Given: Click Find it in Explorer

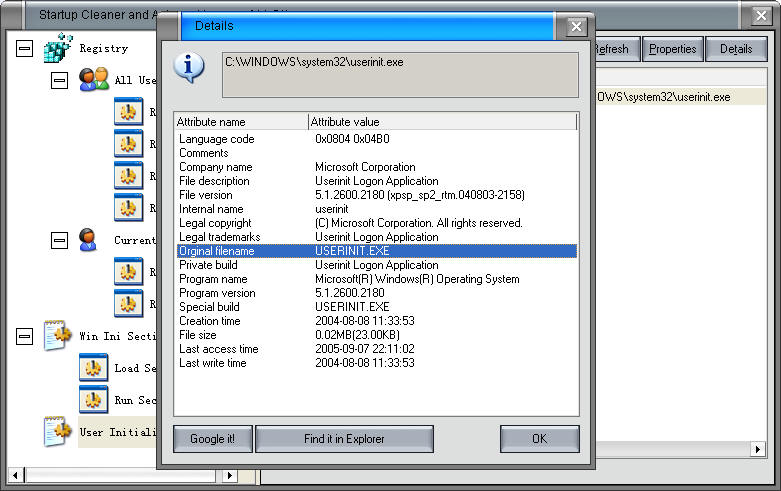Looking at the screenshot, I should point(344,438).
